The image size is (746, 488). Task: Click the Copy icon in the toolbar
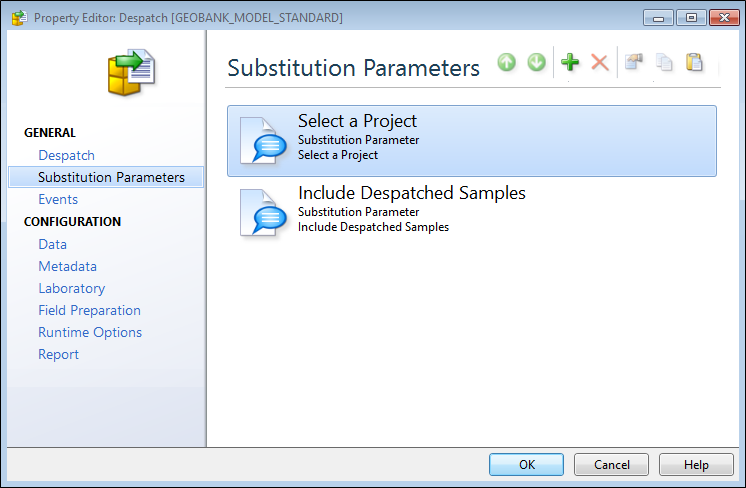(x=664, y=62)
